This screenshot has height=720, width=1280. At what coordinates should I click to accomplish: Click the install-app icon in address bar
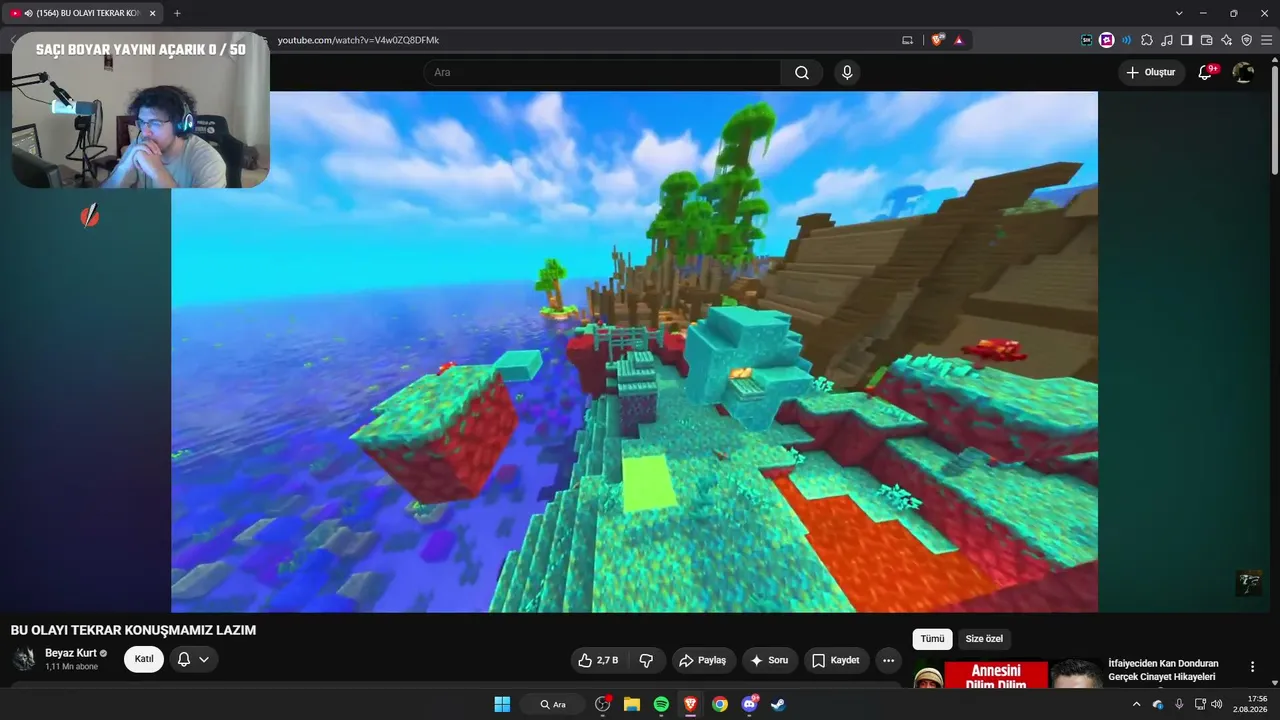(x=908, y=40)
